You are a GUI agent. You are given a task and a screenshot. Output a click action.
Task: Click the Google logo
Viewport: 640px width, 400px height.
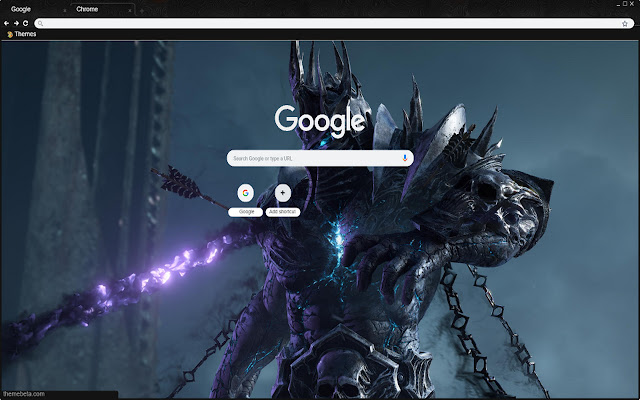(x=320, y=120)
